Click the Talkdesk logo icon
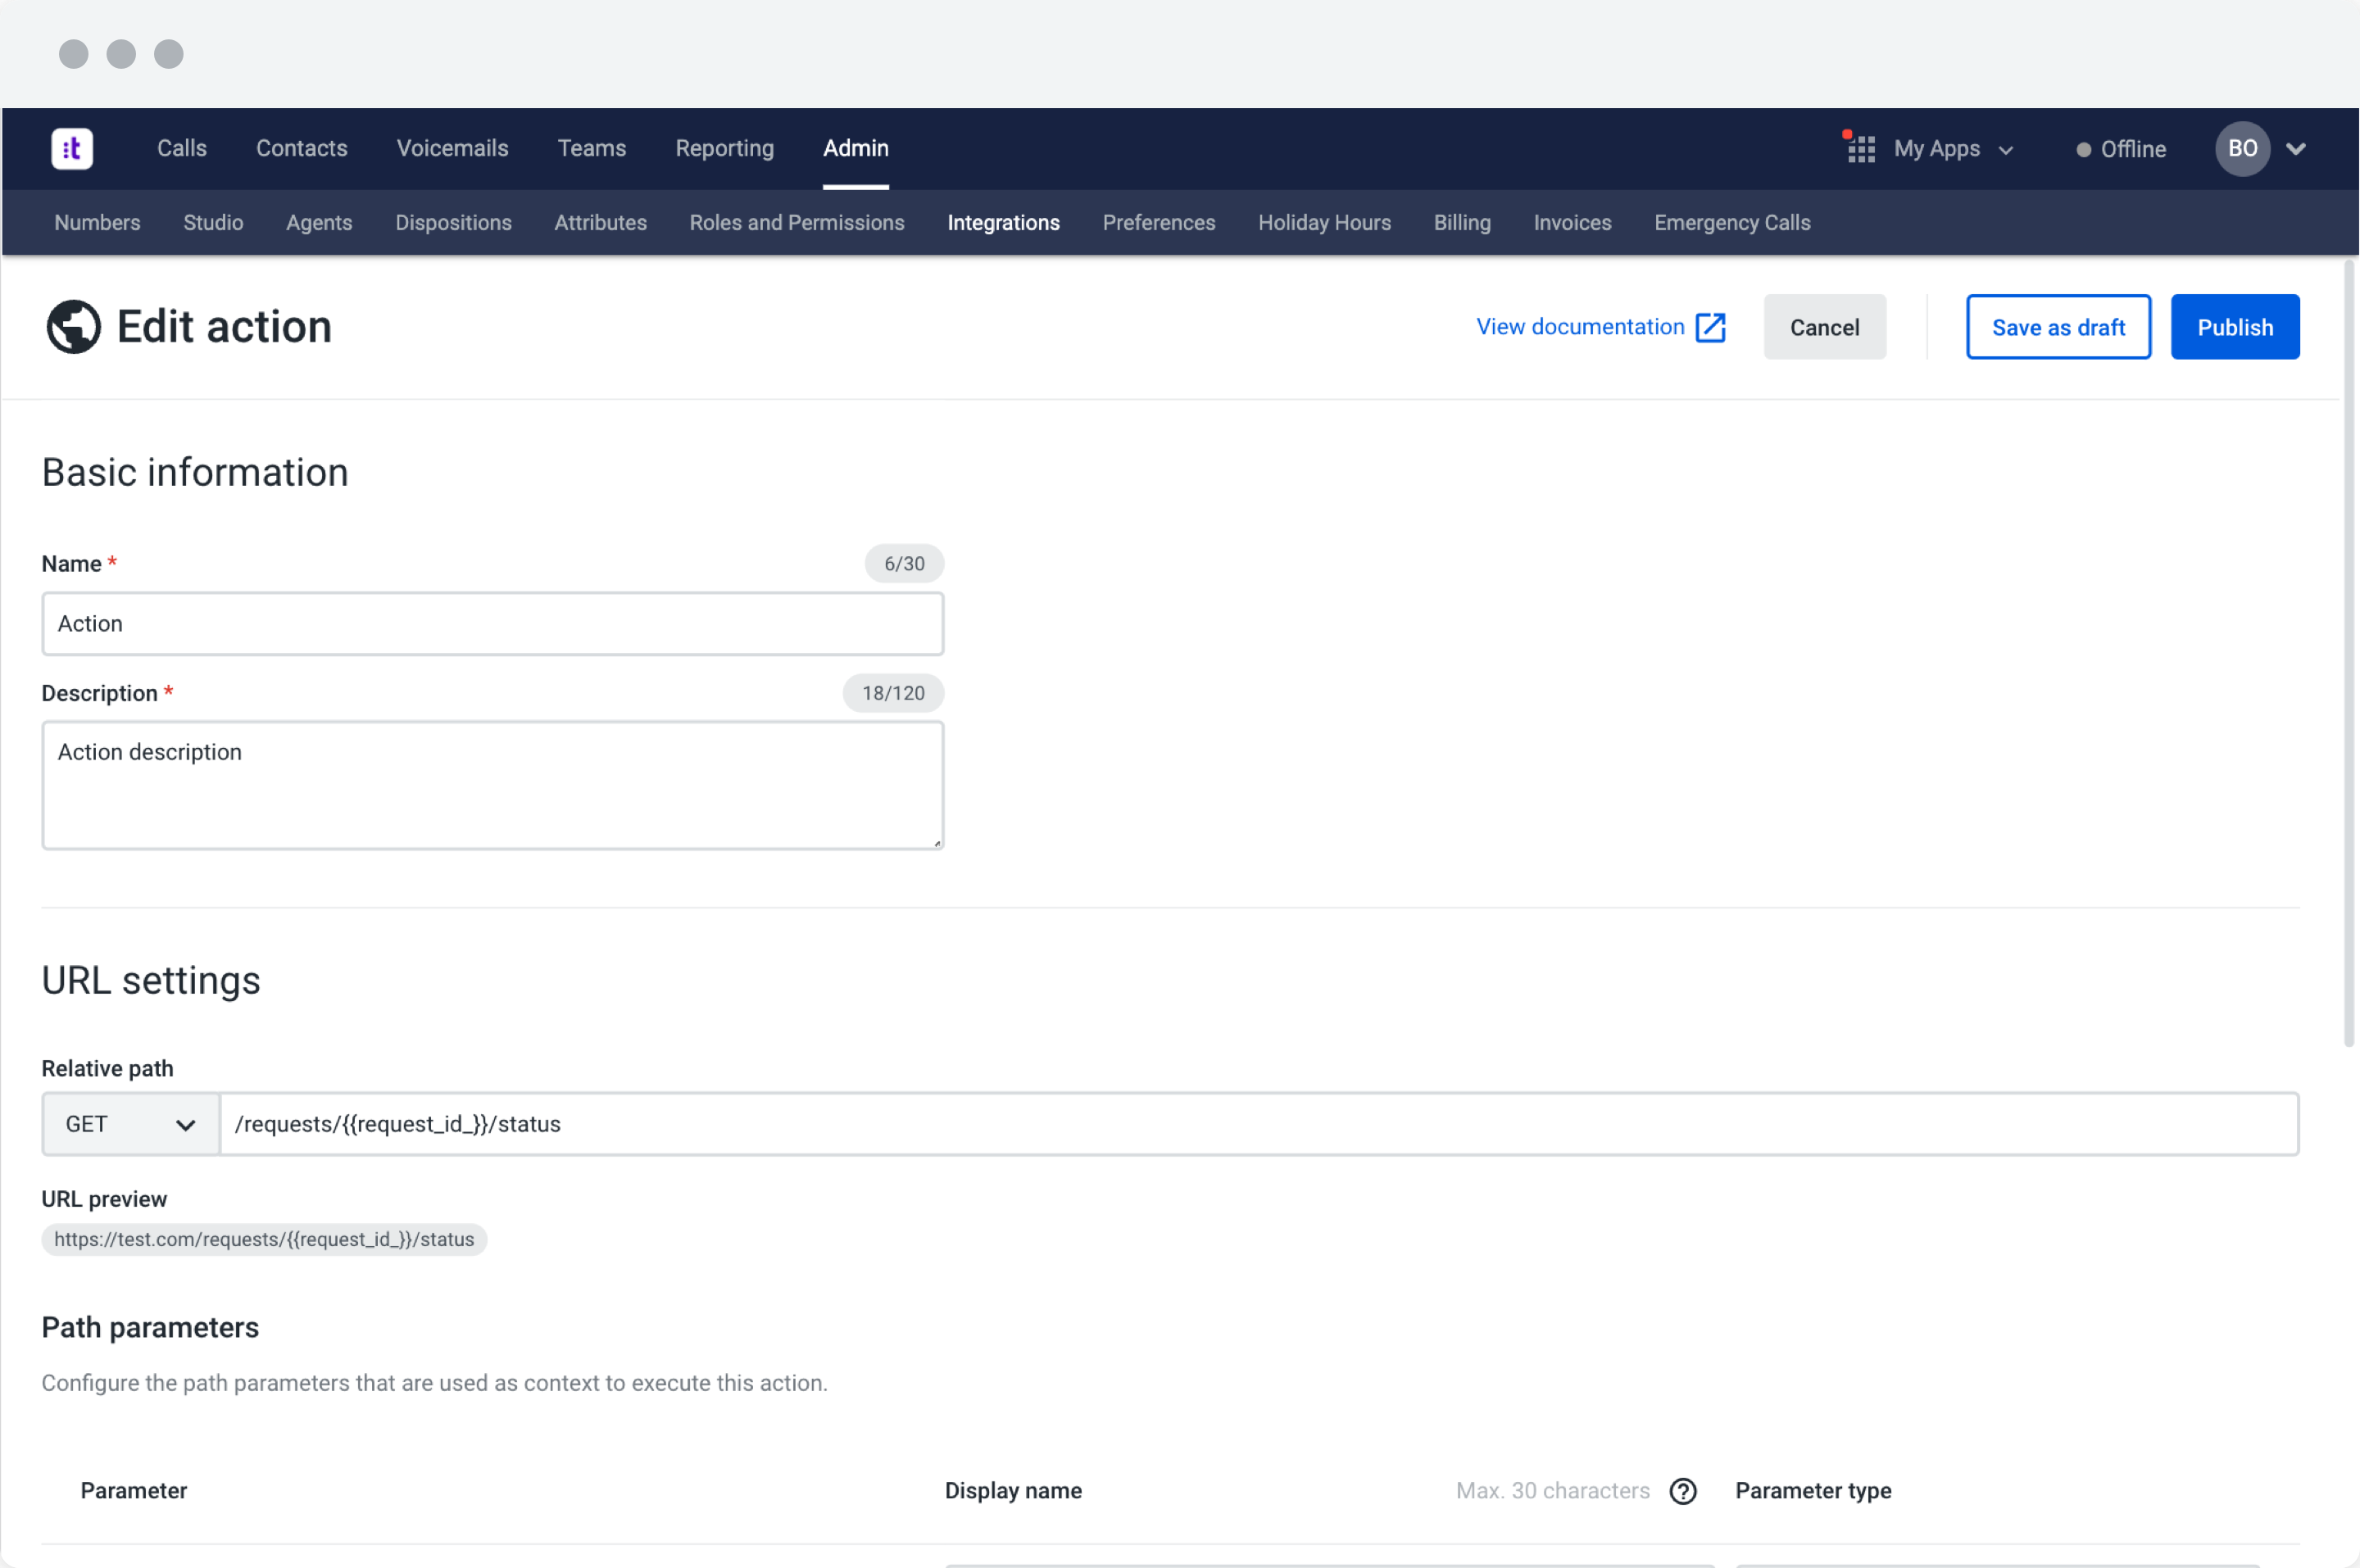 click(x=72, y=149)
